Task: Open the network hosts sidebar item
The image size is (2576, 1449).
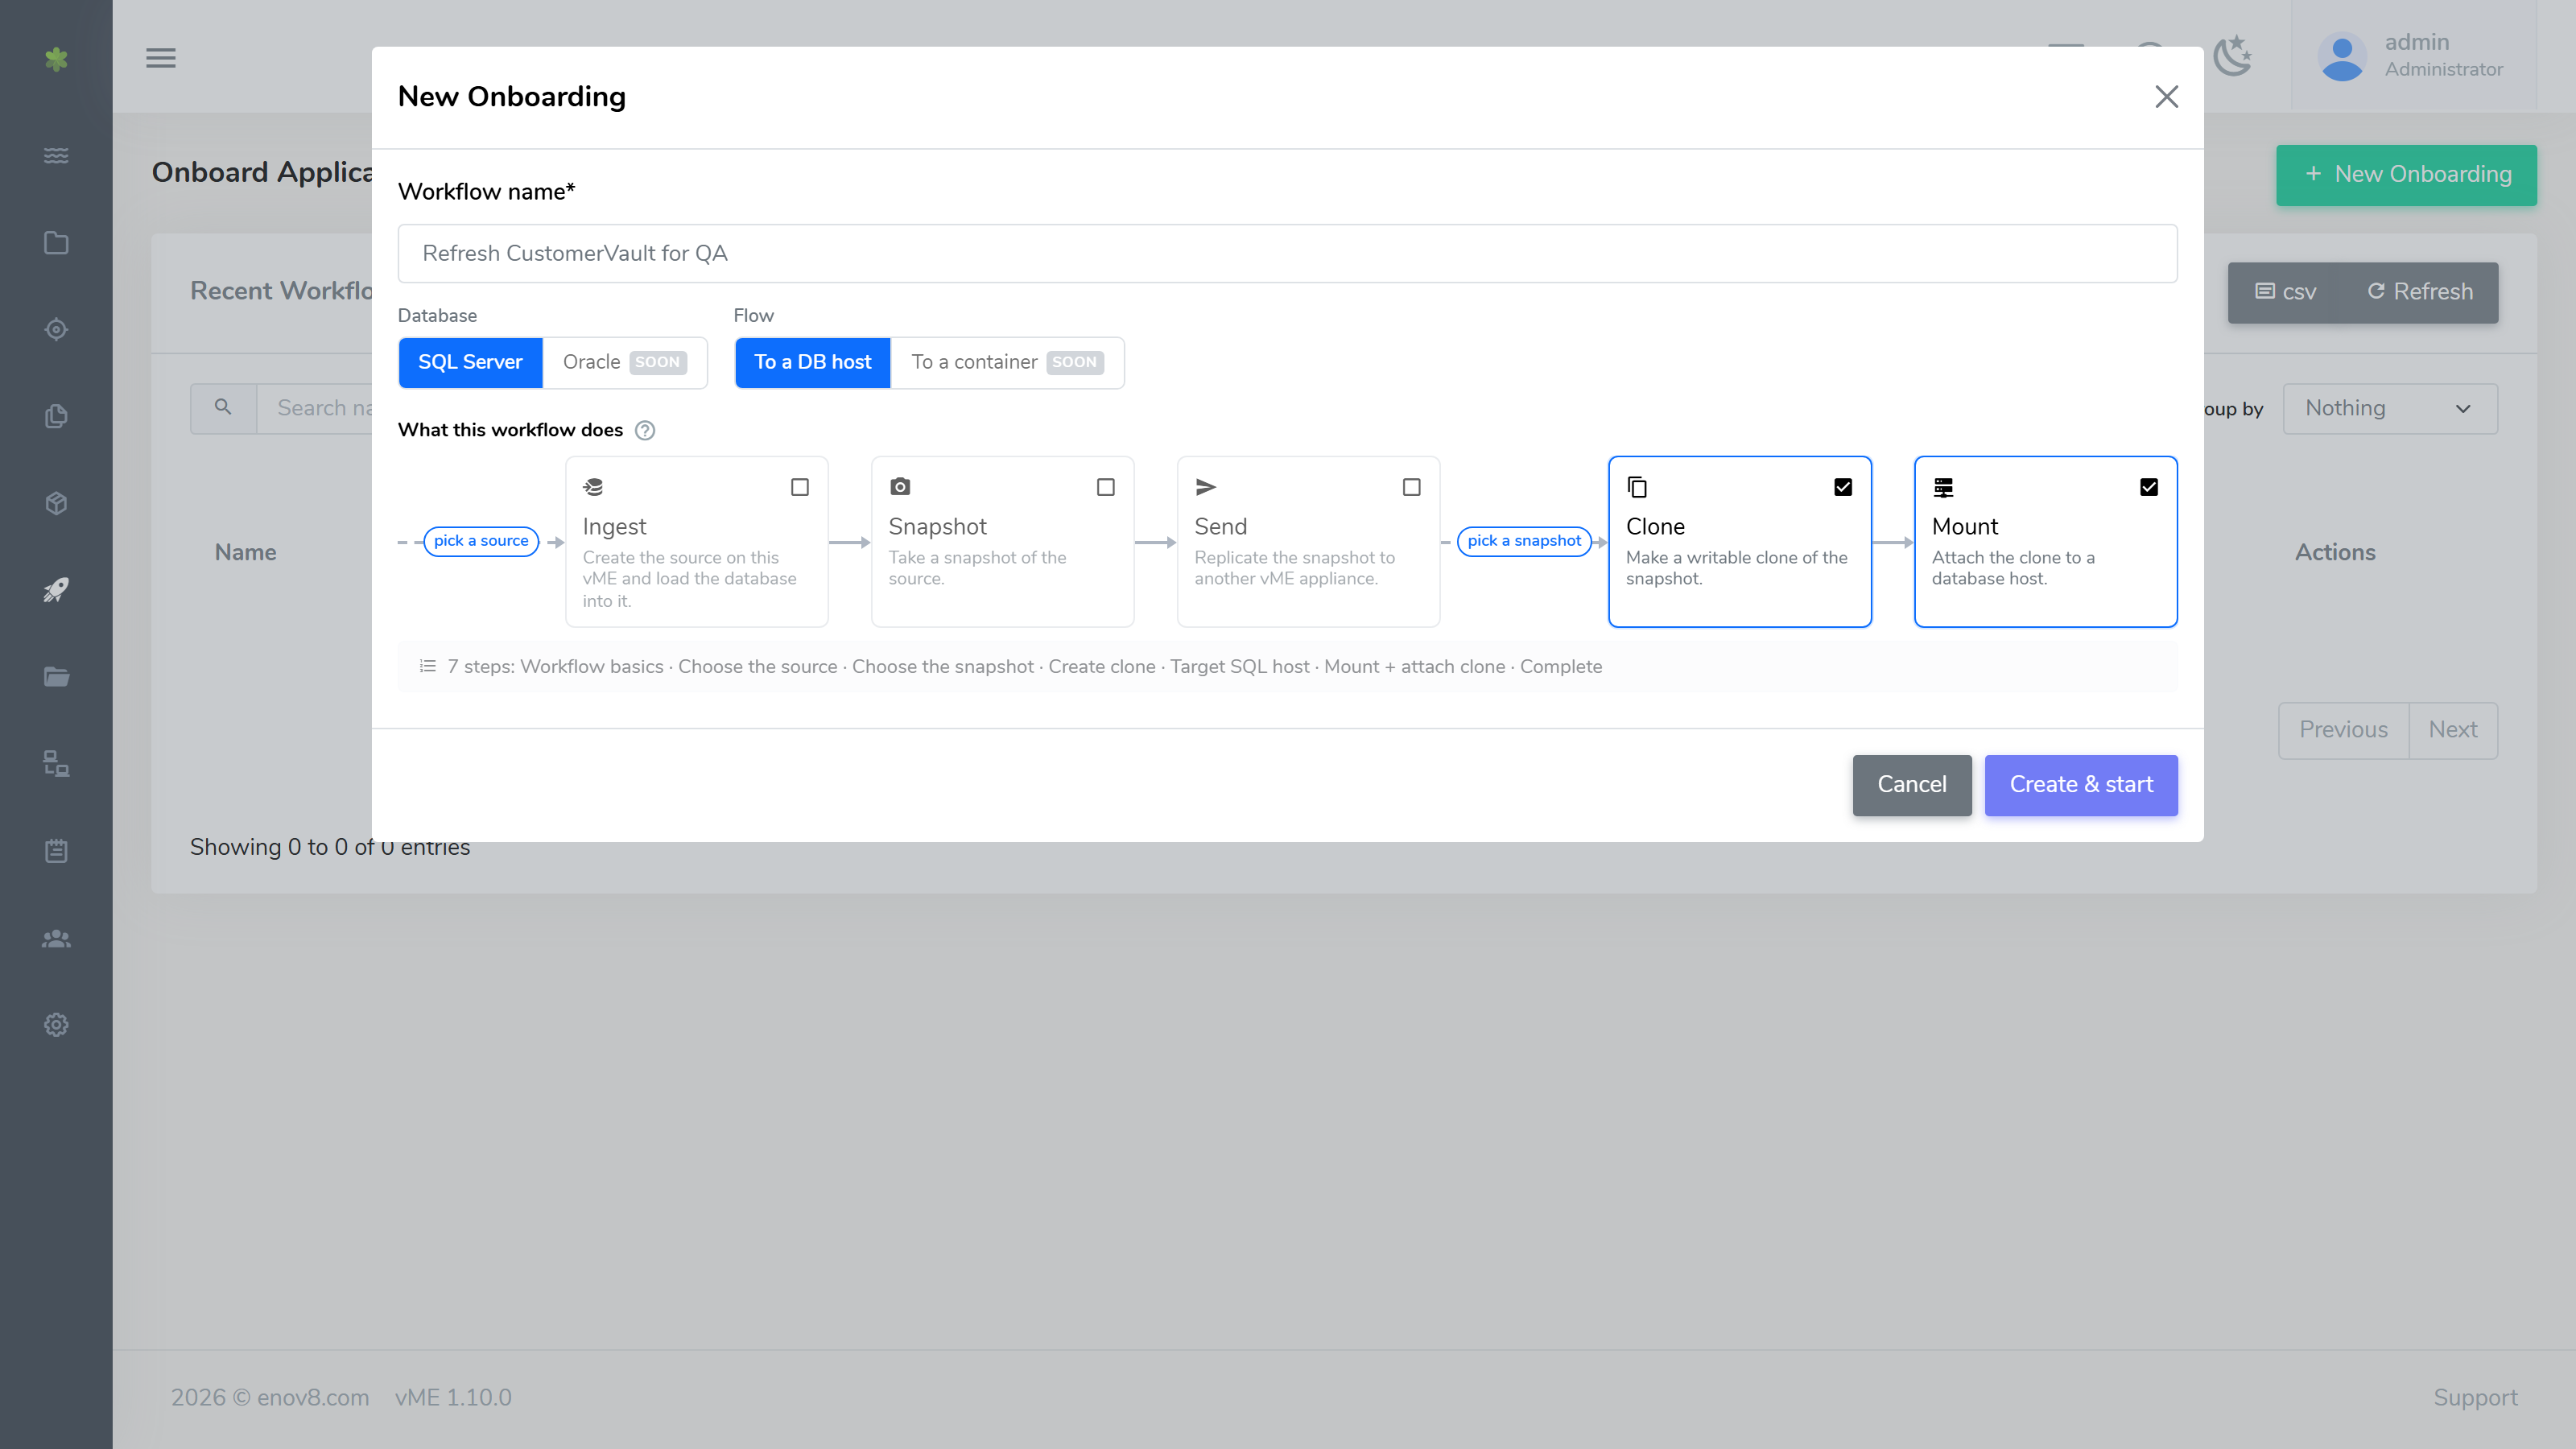Action: [x=56, y=764]
